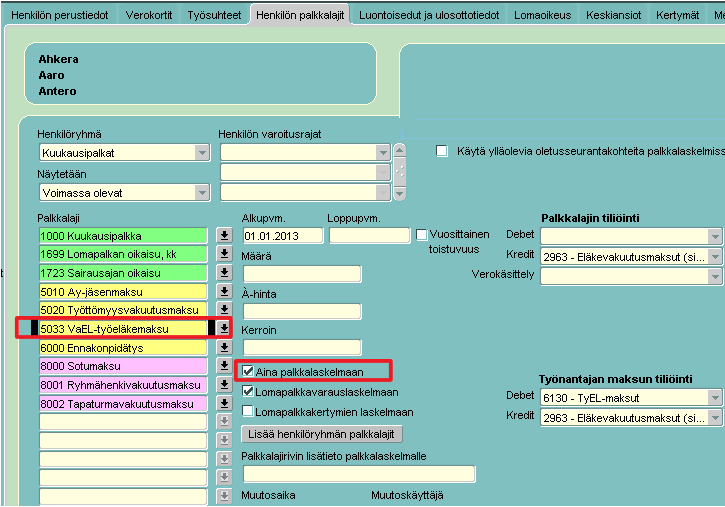Image resolution: width=725 pixels, height=507 pixels.
Task: Select the 1723 Sairausajan oikaisu row
Action: 123,273
